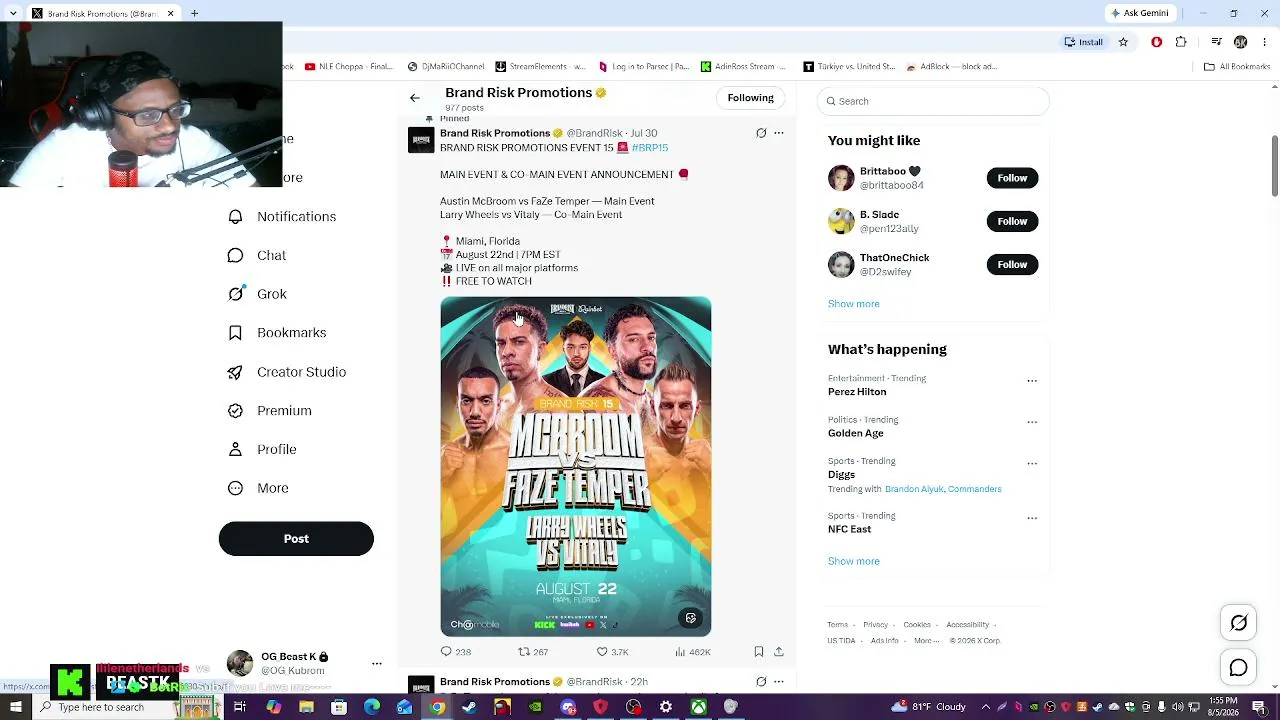
Task: Open Diggs trending topic
Action: pyautogui.click(x=841, y=475)
